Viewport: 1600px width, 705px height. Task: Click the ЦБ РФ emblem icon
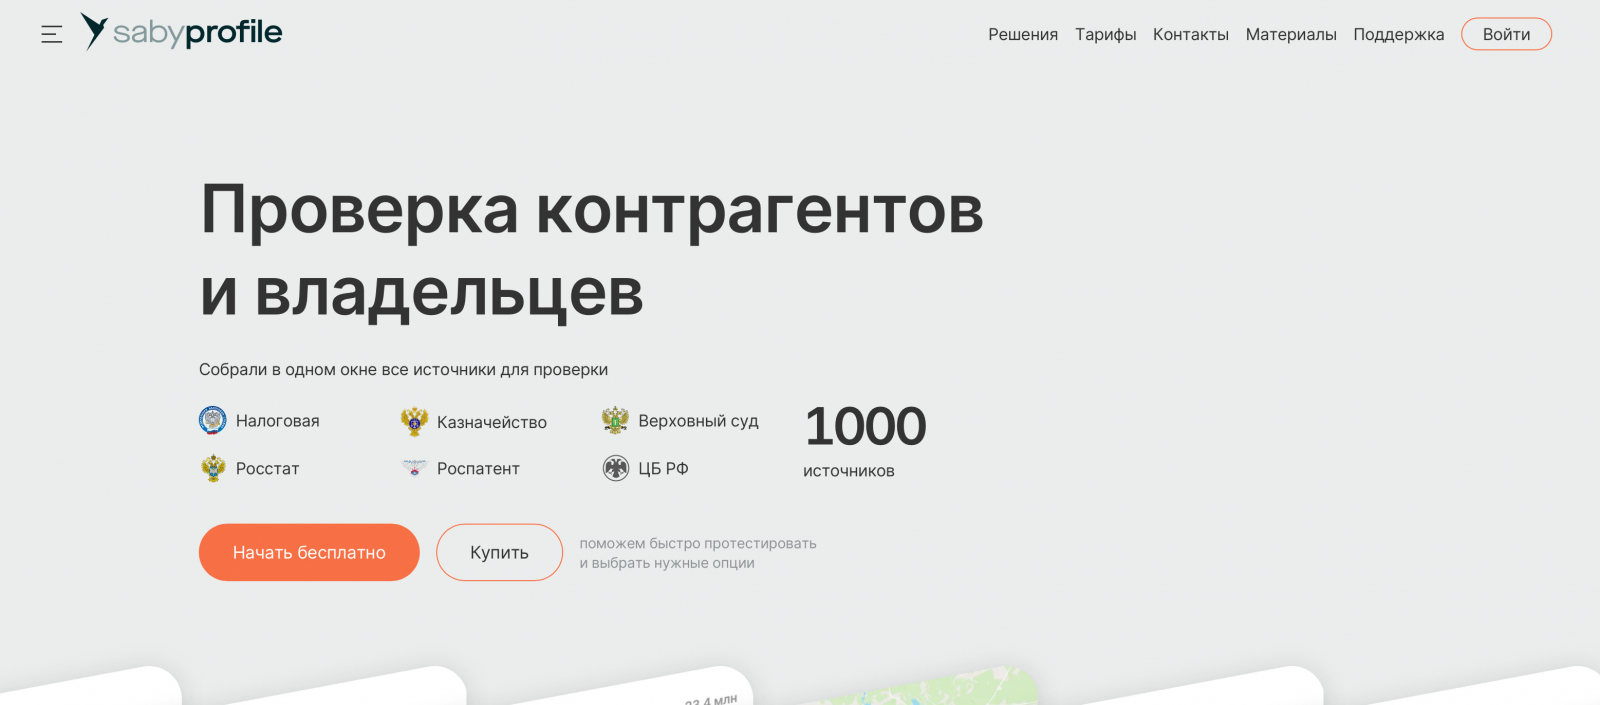click(x=616, y=468)
